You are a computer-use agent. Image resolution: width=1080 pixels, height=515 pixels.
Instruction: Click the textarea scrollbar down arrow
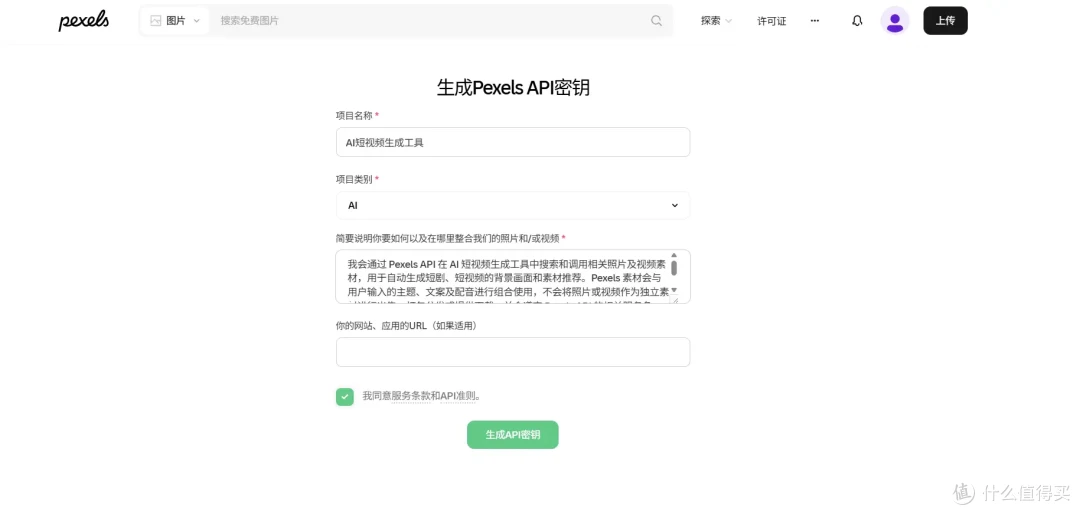674,289
